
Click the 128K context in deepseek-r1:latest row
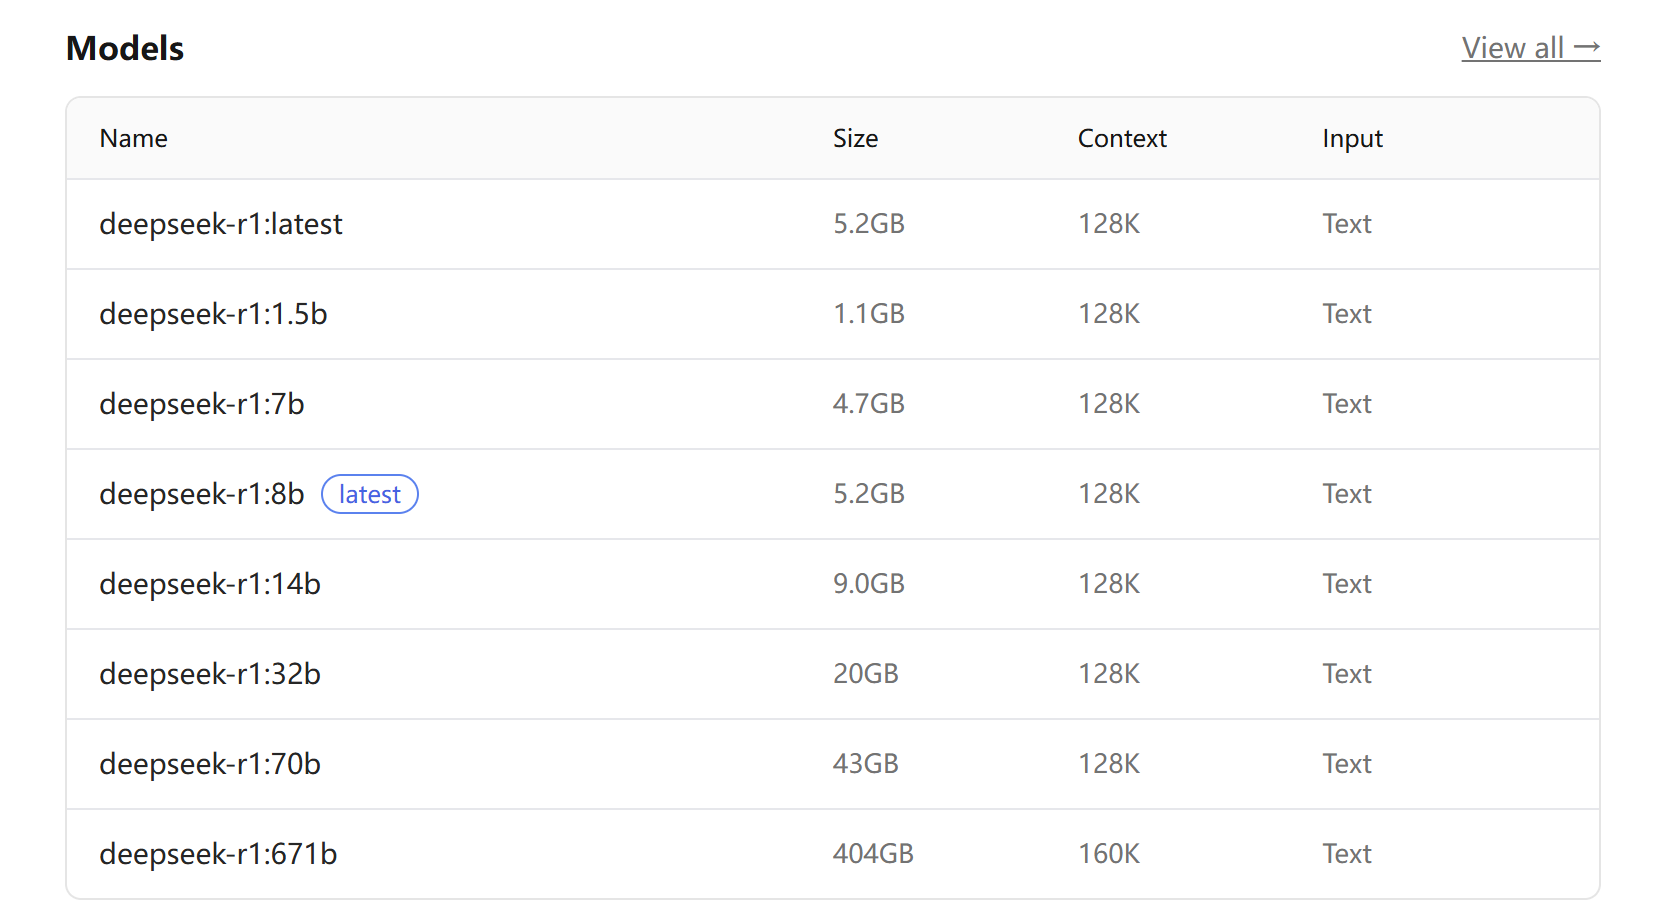1109,224
